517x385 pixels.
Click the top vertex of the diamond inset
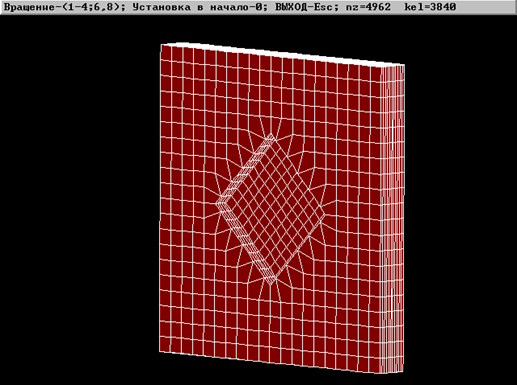click(x=271, y=134)
